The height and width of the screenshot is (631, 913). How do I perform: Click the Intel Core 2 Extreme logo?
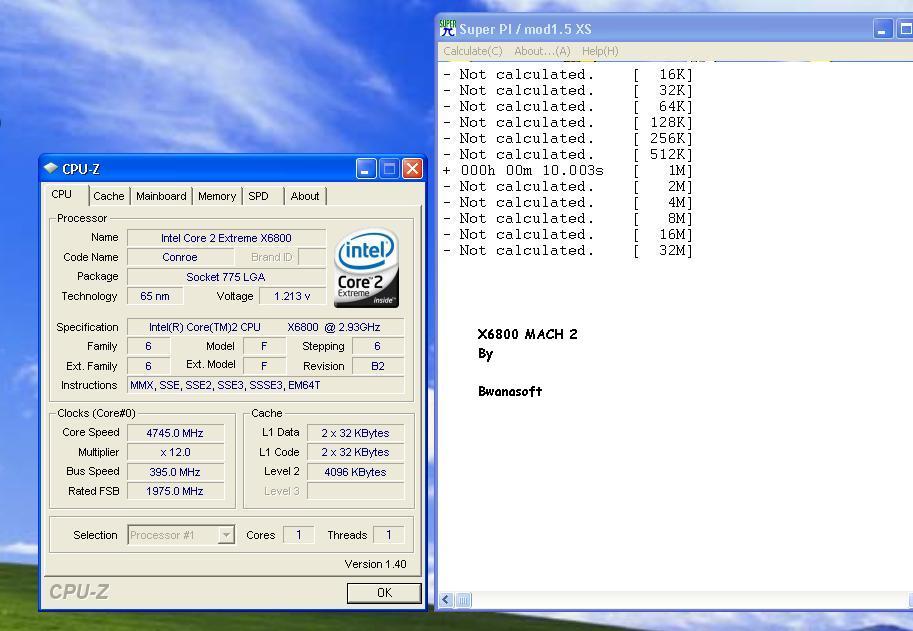[x=366, y=268]
